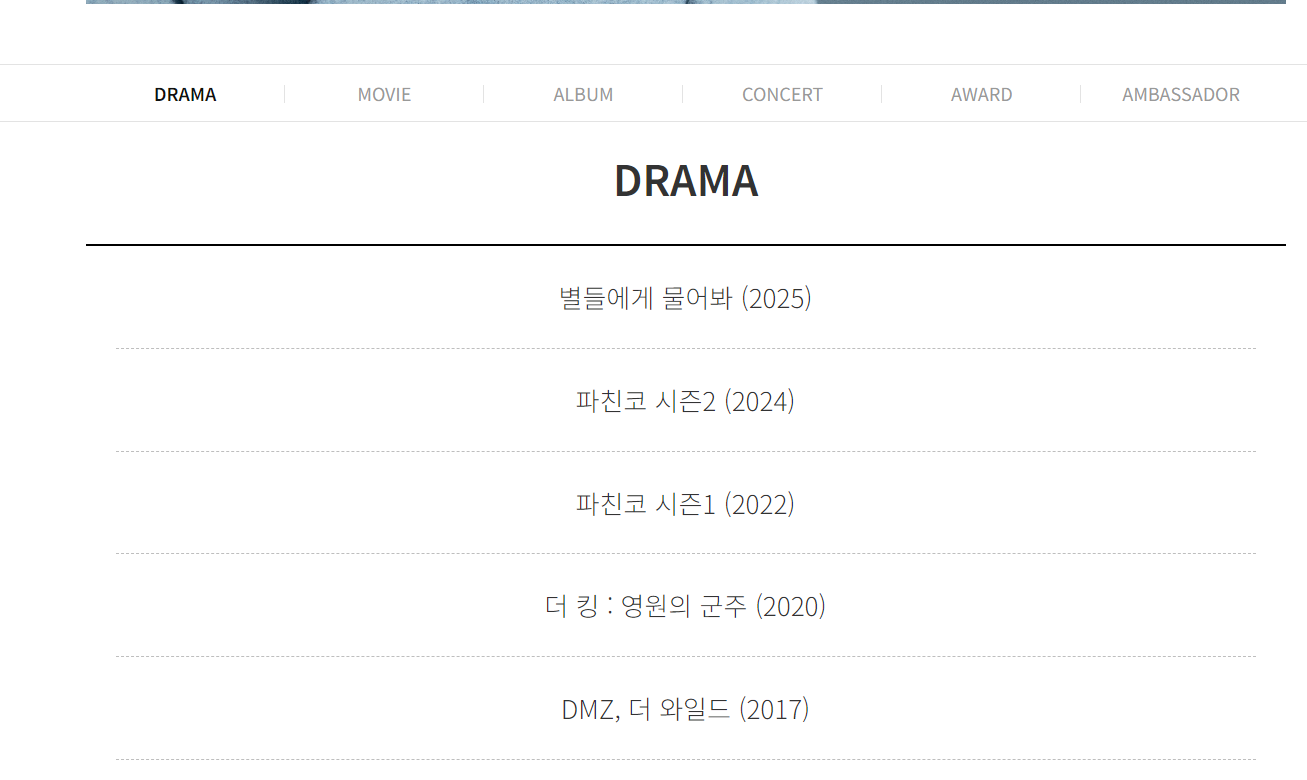Open 파친코 시즌1 drama entry
The image size is (1307, 780).
[685, 503]
